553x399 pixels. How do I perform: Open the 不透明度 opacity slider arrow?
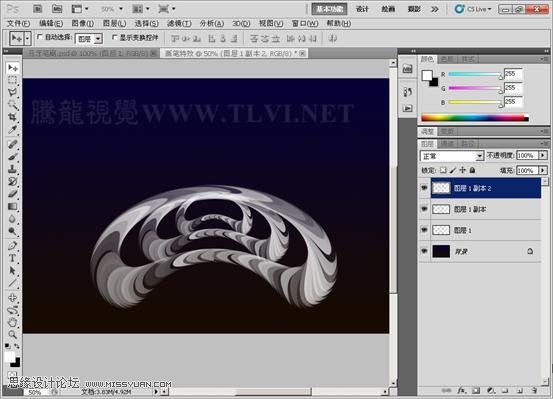(543, 156)
